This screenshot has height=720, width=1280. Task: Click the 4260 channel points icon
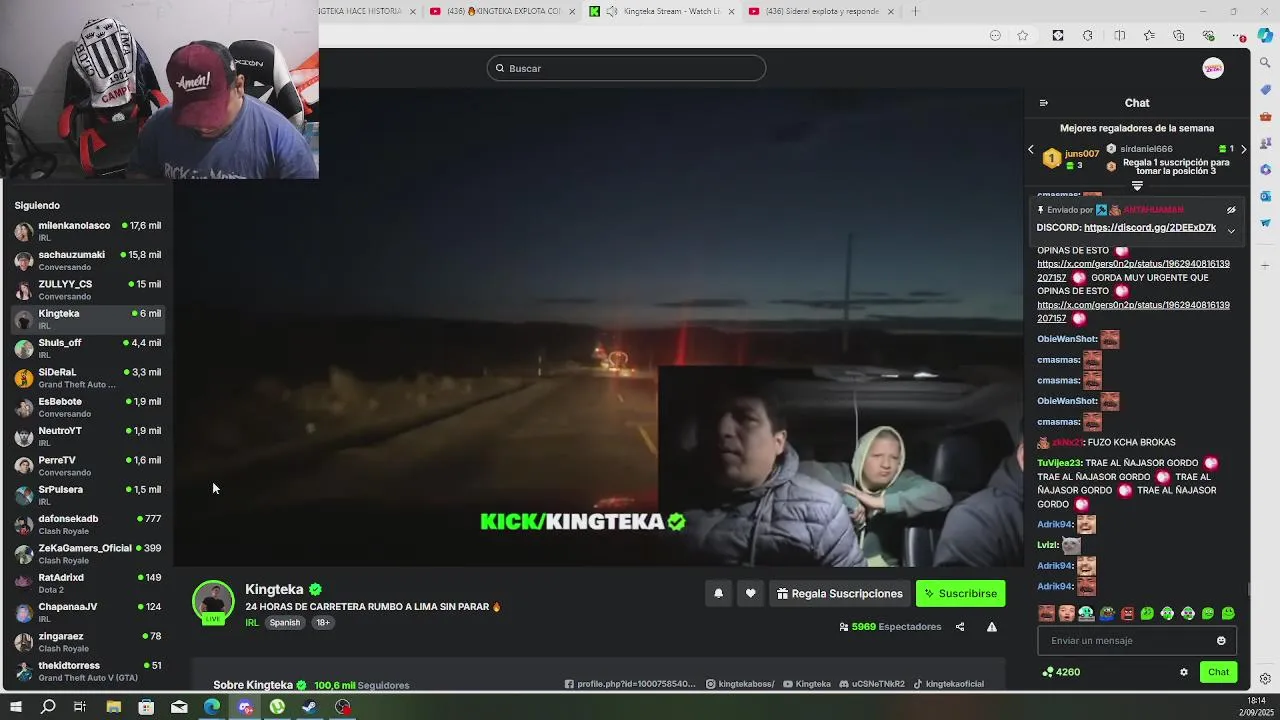1047,672
